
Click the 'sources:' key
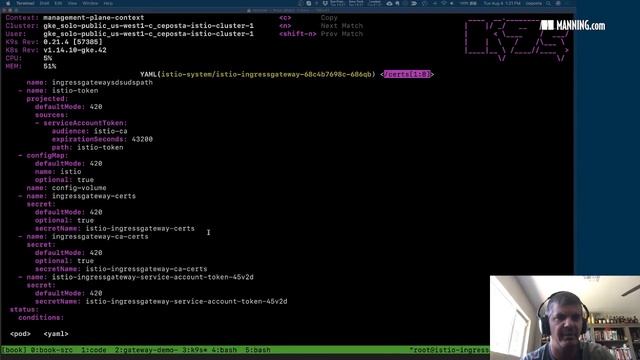51,115
